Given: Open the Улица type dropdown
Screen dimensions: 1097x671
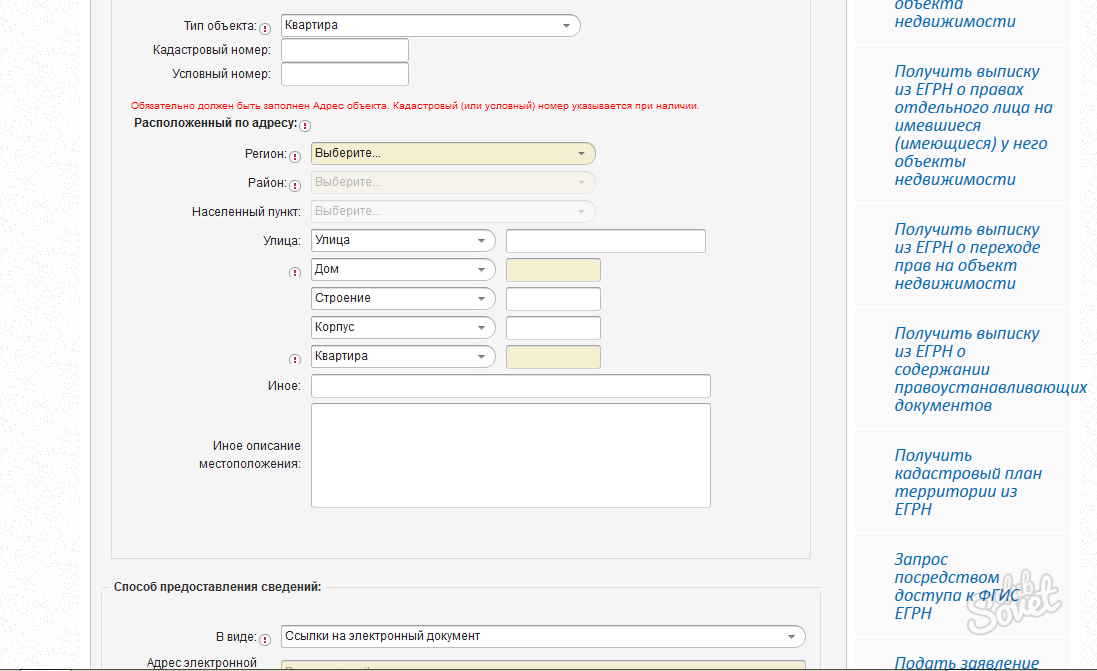Looking at the screenshot, I should click(403, 240).
